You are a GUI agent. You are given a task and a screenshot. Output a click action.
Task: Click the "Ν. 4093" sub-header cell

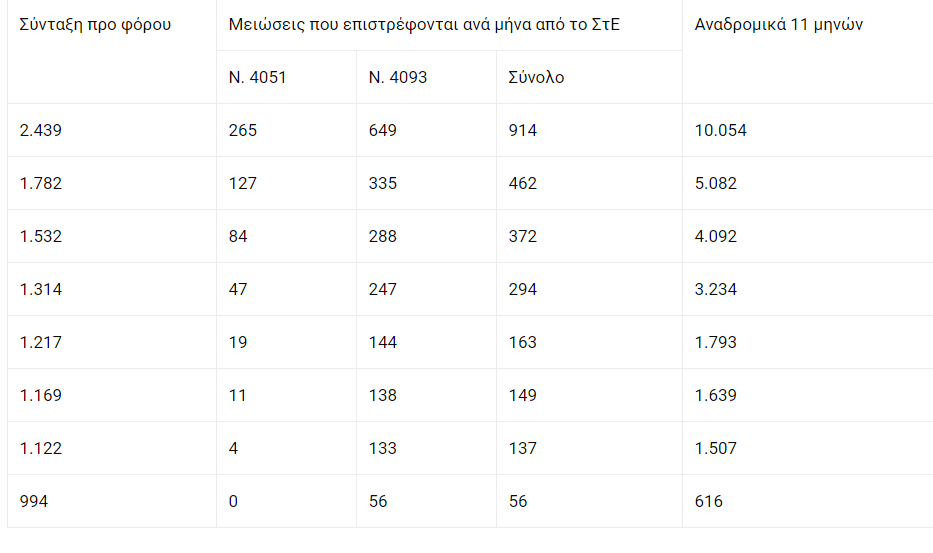pyautogui.click(x=398, y=77)
